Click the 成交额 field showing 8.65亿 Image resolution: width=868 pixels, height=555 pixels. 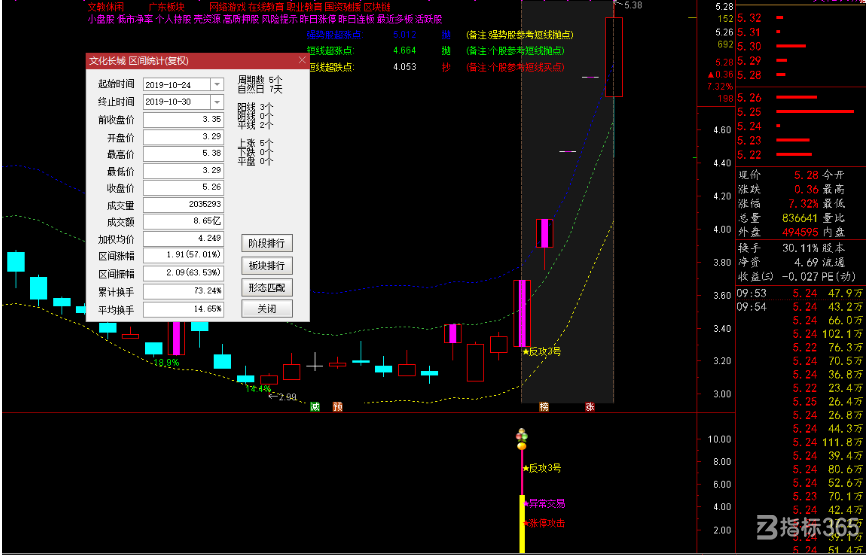tap(183, 221)
